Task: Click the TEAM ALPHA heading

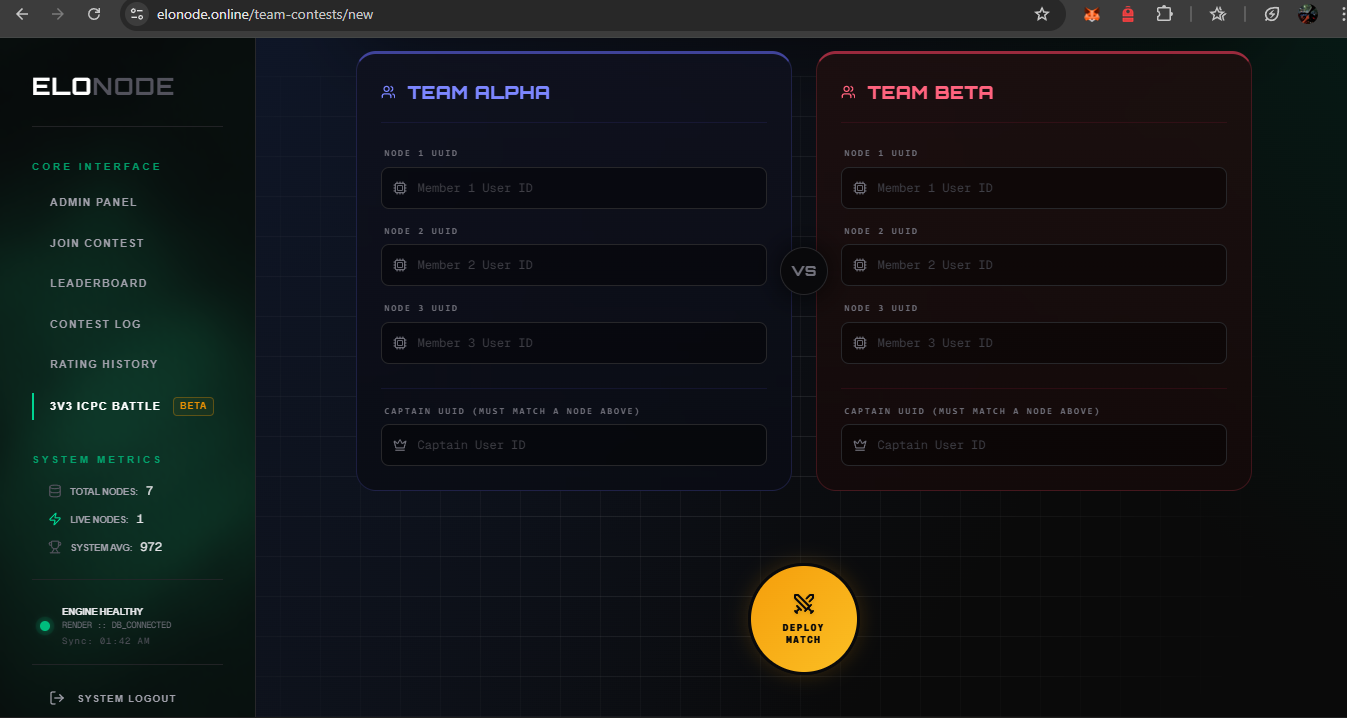Action: [x=479, y=92]
